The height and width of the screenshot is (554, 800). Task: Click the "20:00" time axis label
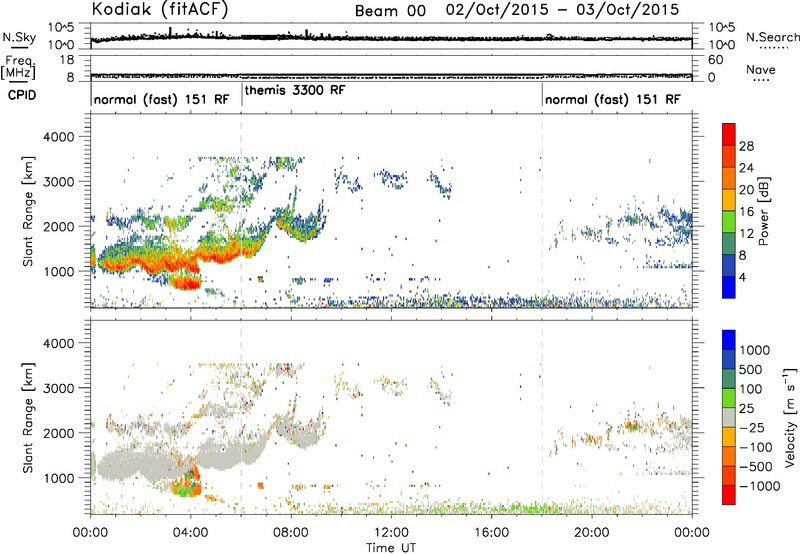tap(591, 533)
